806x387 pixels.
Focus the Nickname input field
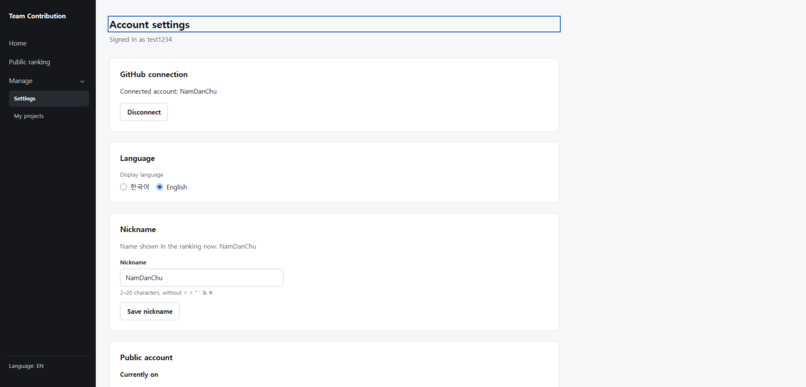click(x=202, y=278)
